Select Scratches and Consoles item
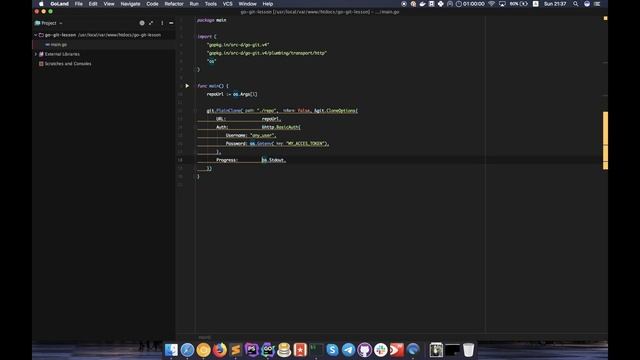640x360 pixels. (x=68, y=64)
